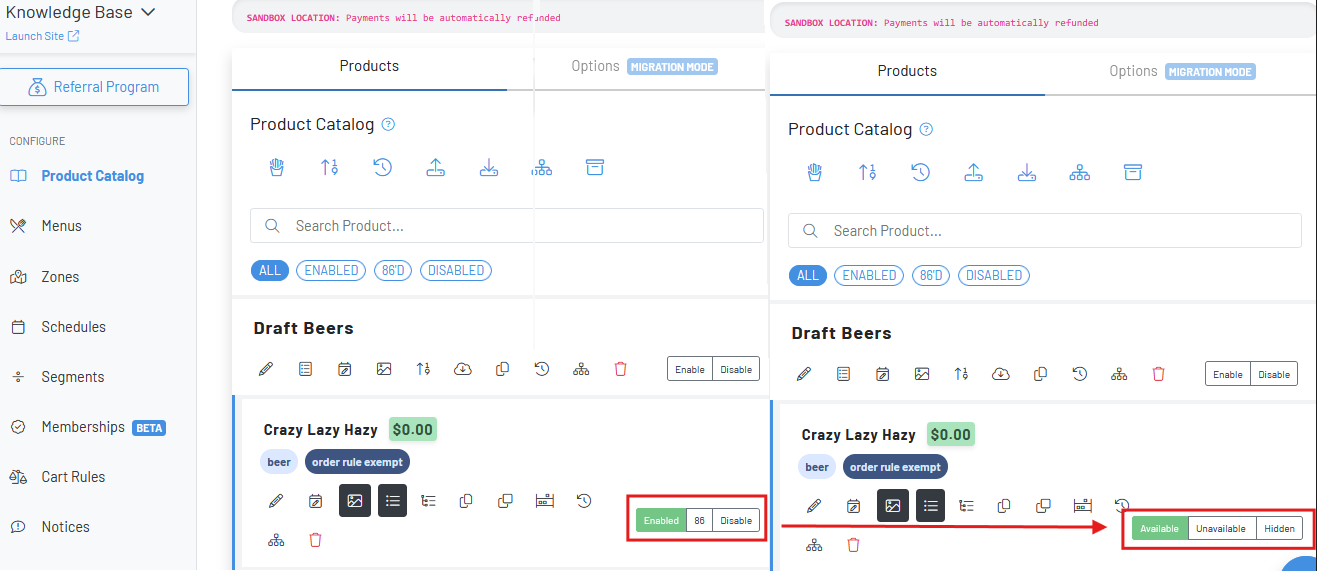Click the help question mark next to left Product Catalog
Screen dimensions: 1317x571
point(389,125)
